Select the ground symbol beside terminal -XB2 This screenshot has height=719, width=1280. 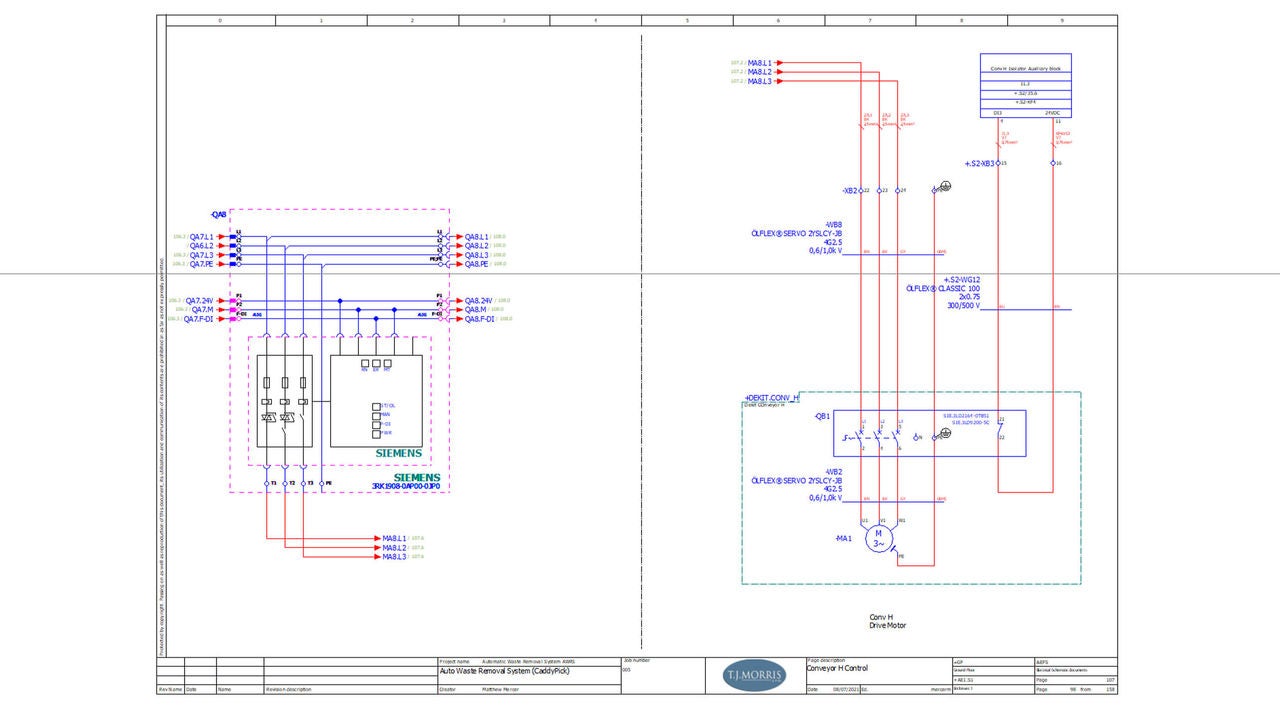click(x=945, y=185)
